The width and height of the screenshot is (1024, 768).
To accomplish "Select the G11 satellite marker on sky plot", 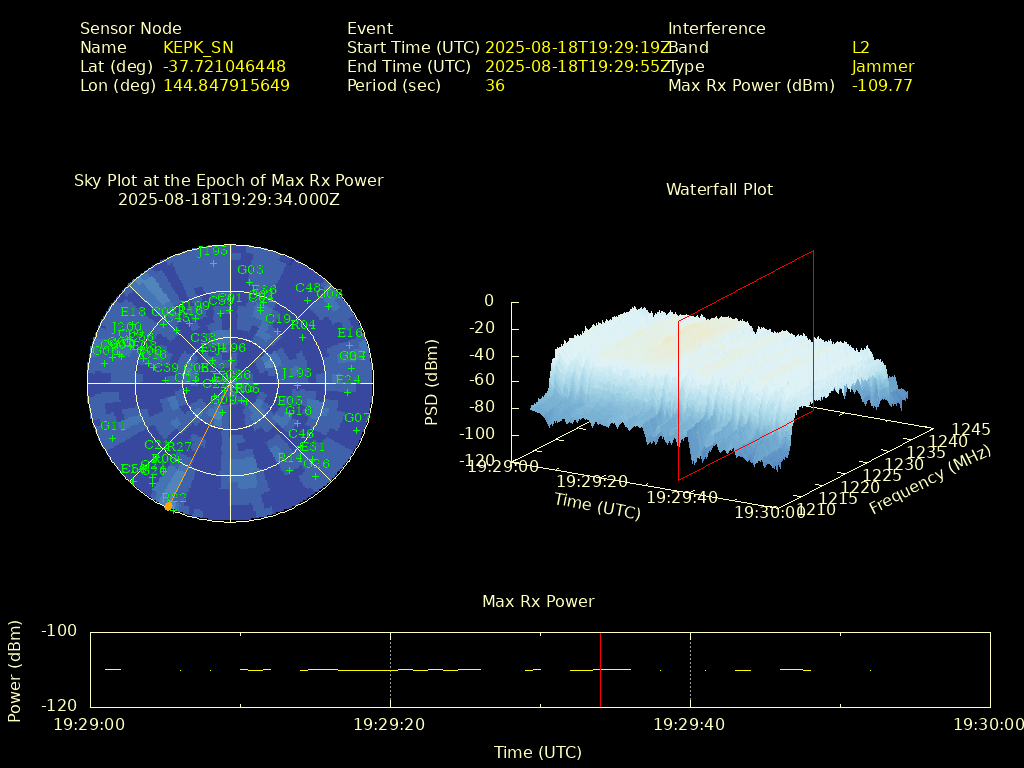I will pos(112,438).
